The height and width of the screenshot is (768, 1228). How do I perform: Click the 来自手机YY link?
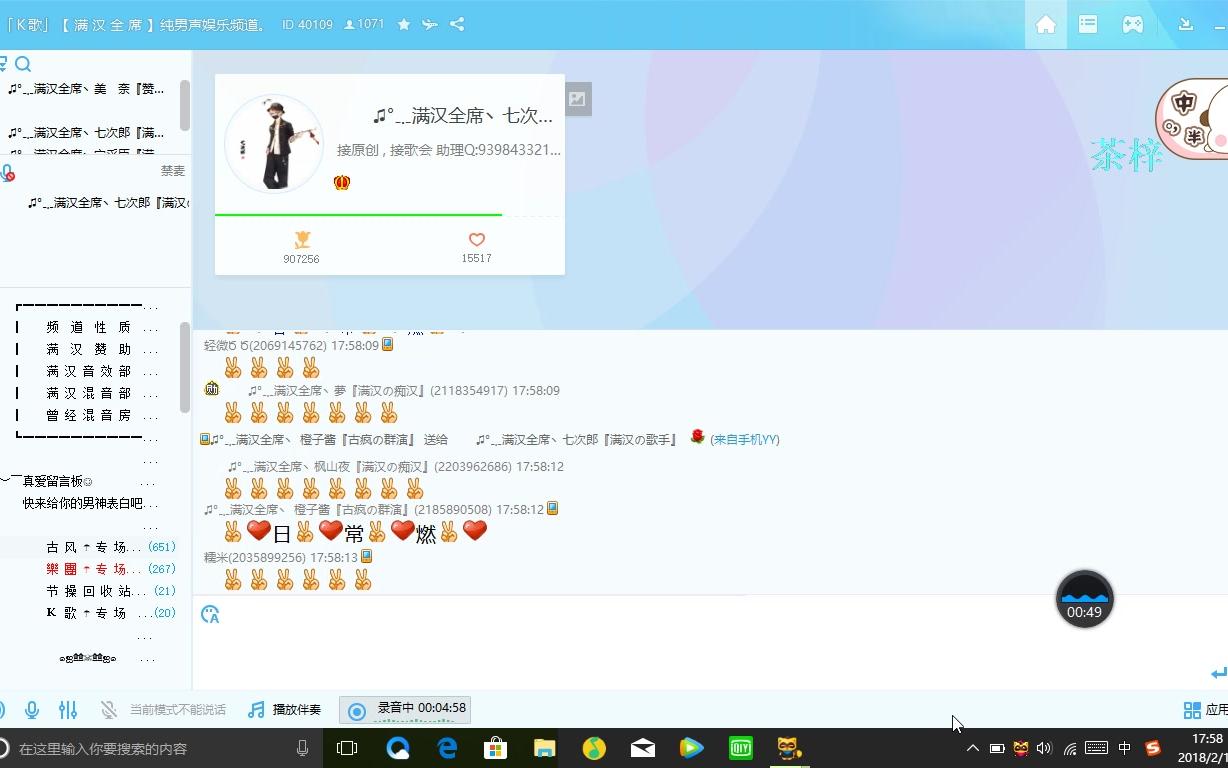[x=744, y=440]
